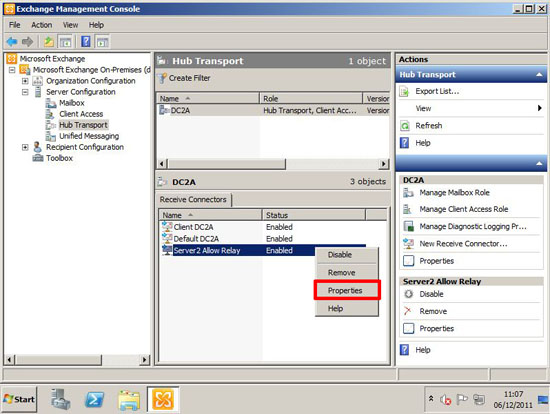Click the Action Center flag tray icon
Screen dimensions: 550x414
pyautogui.click(x=462, y=399)
